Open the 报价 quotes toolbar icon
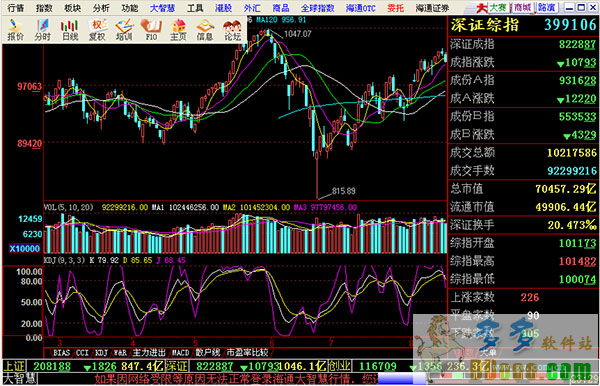The width and height of the screenshot is (600, 386). 15,30
